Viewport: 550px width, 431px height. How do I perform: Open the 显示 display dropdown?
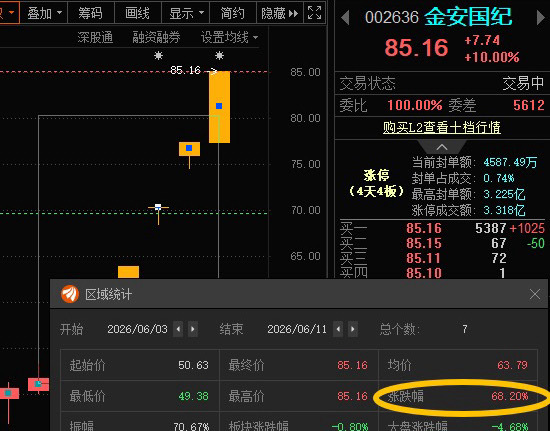[x=186, y=13]
